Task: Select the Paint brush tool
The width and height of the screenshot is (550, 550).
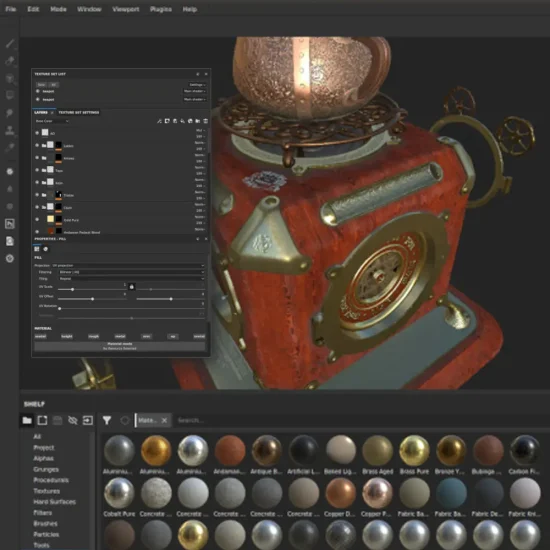Action: pyautogui.click(x=10, y=43)
